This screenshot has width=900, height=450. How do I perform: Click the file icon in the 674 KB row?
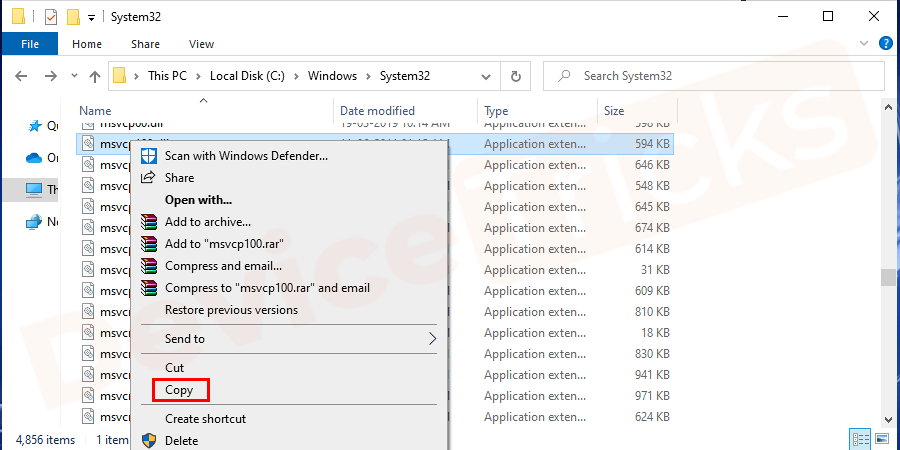[x=87, y=227]
